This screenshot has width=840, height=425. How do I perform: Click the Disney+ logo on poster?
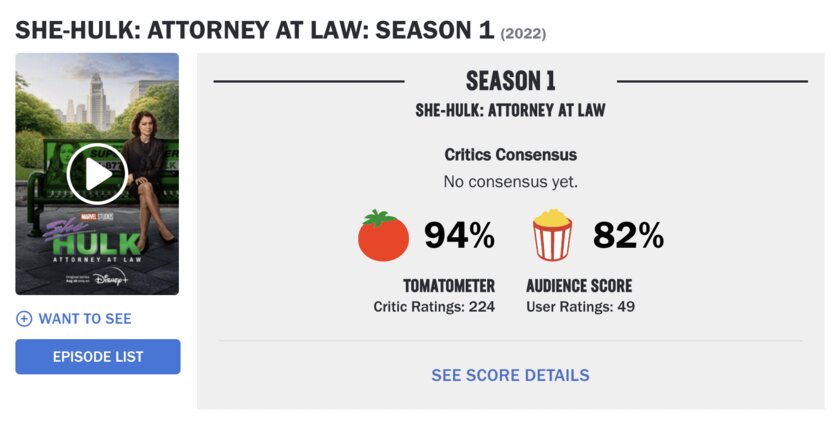110,277
